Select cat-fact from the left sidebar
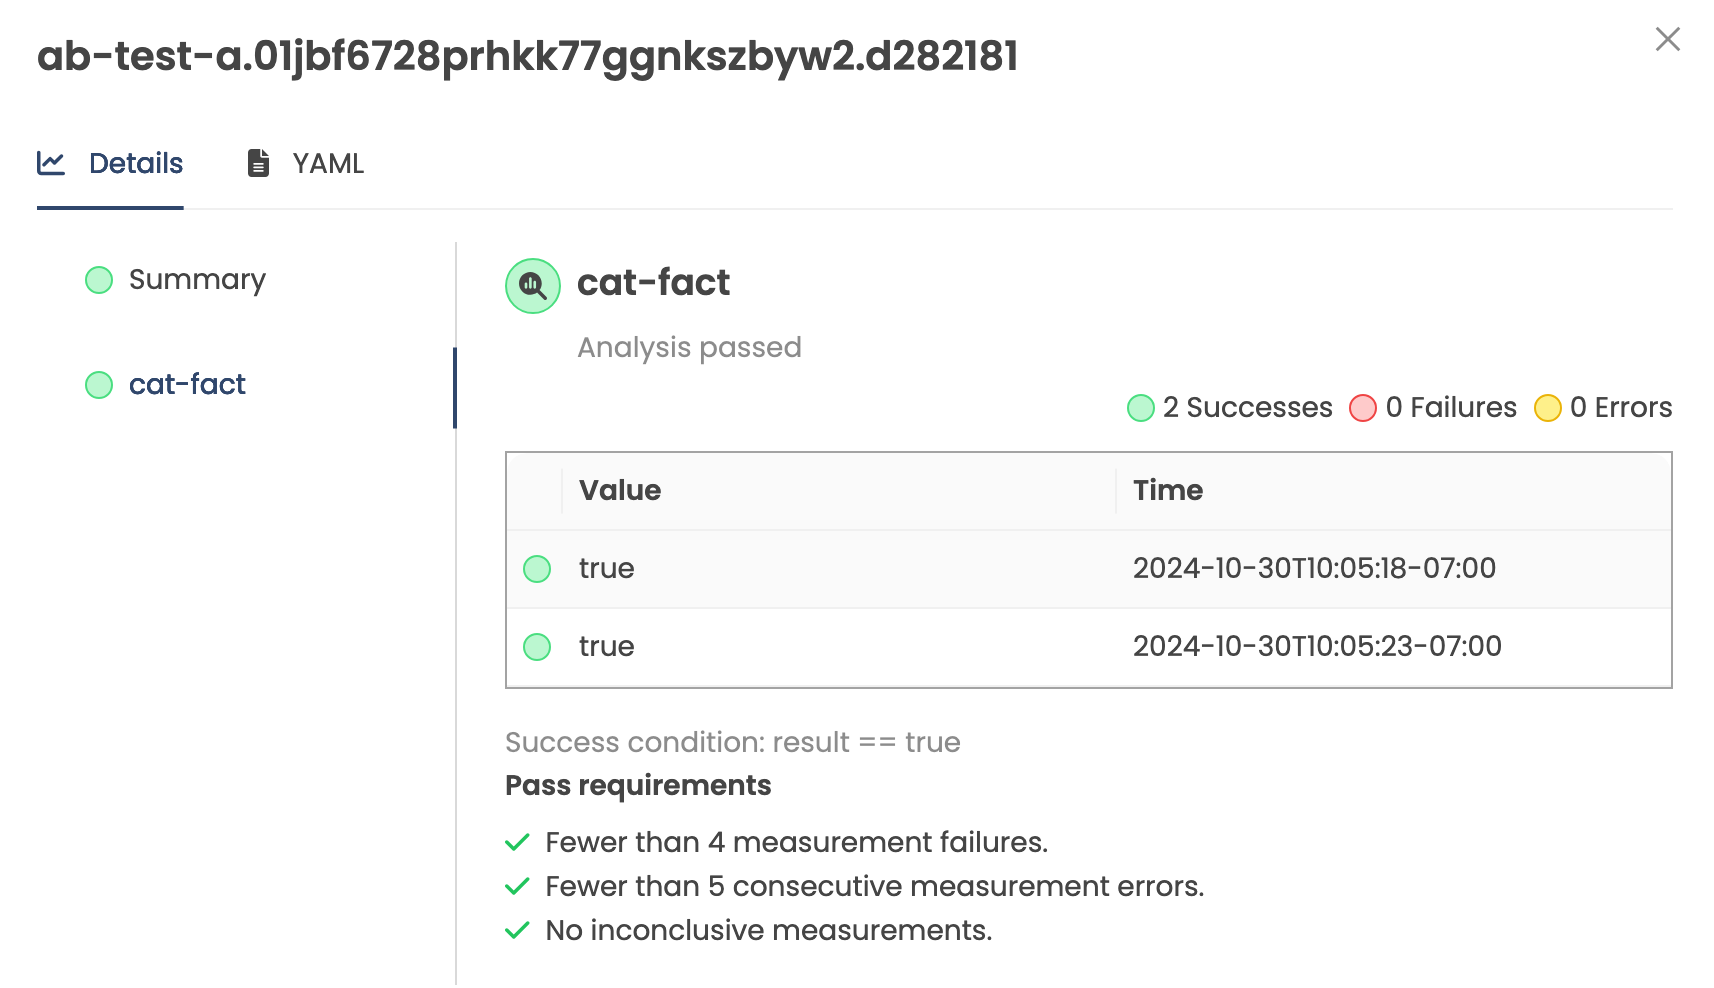This screenshot has height=988, width=1714. (187, 384)
